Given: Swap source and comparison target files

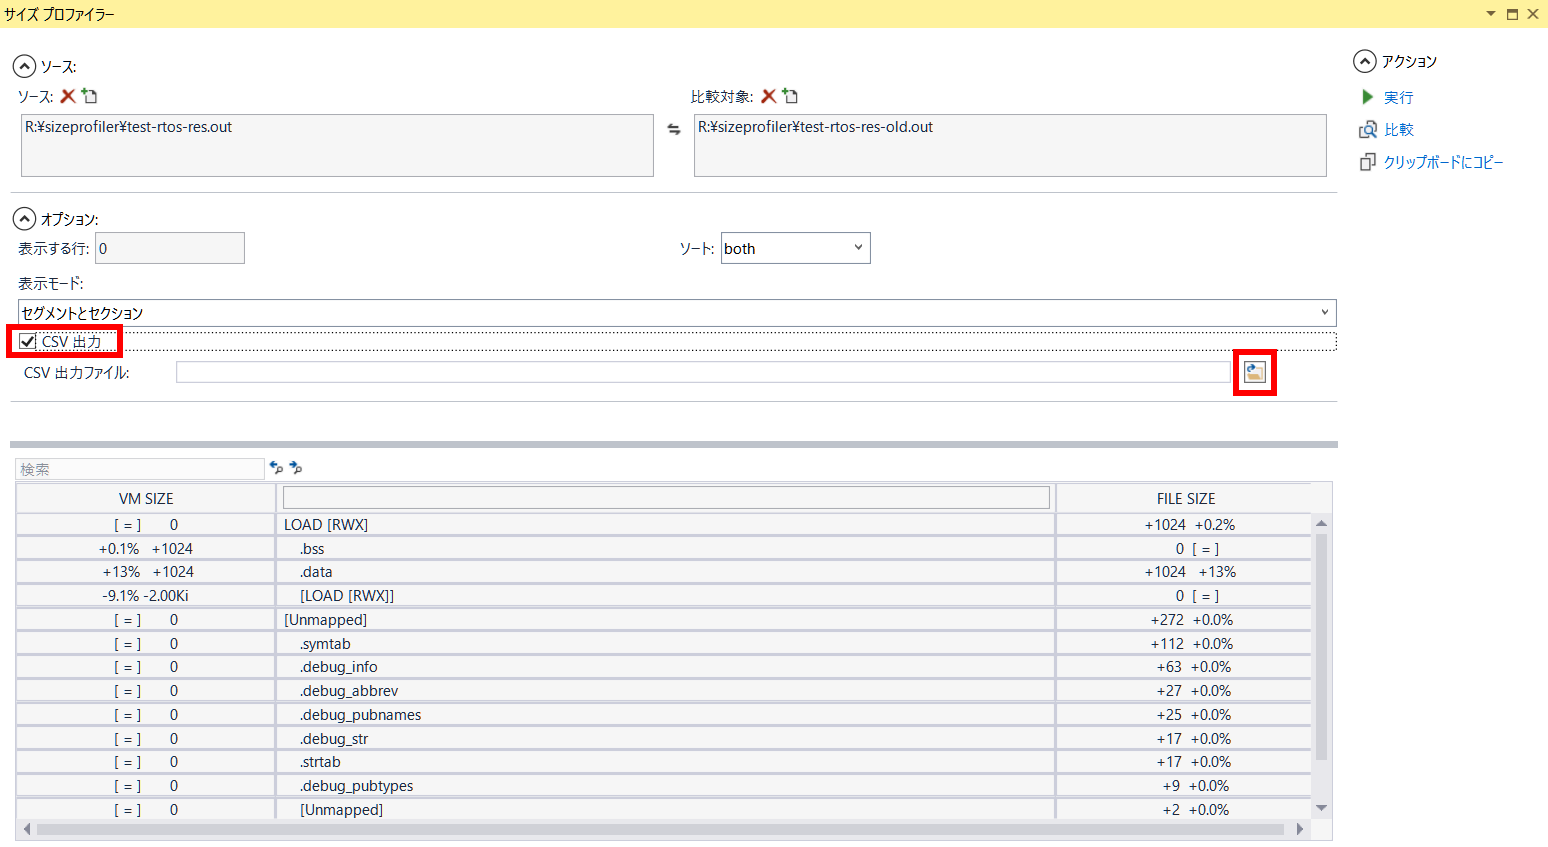Looking at the screenshot, I should point(674,129).
